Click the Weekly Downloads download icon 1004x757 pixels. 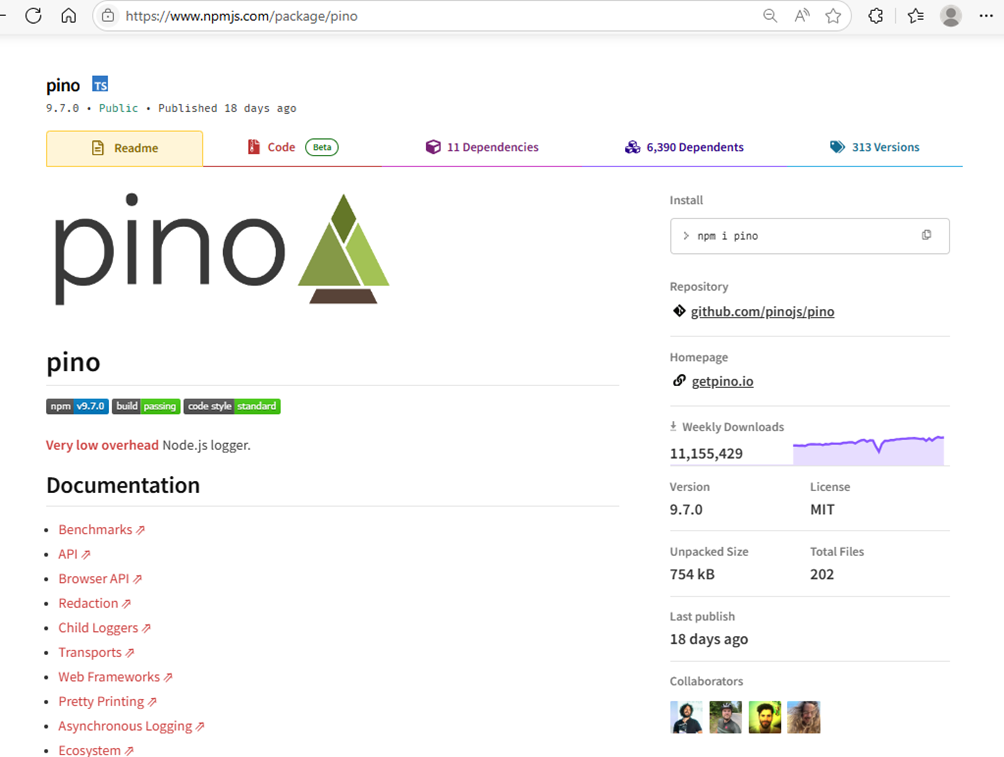pyautogui.click(x=673, y=426)
